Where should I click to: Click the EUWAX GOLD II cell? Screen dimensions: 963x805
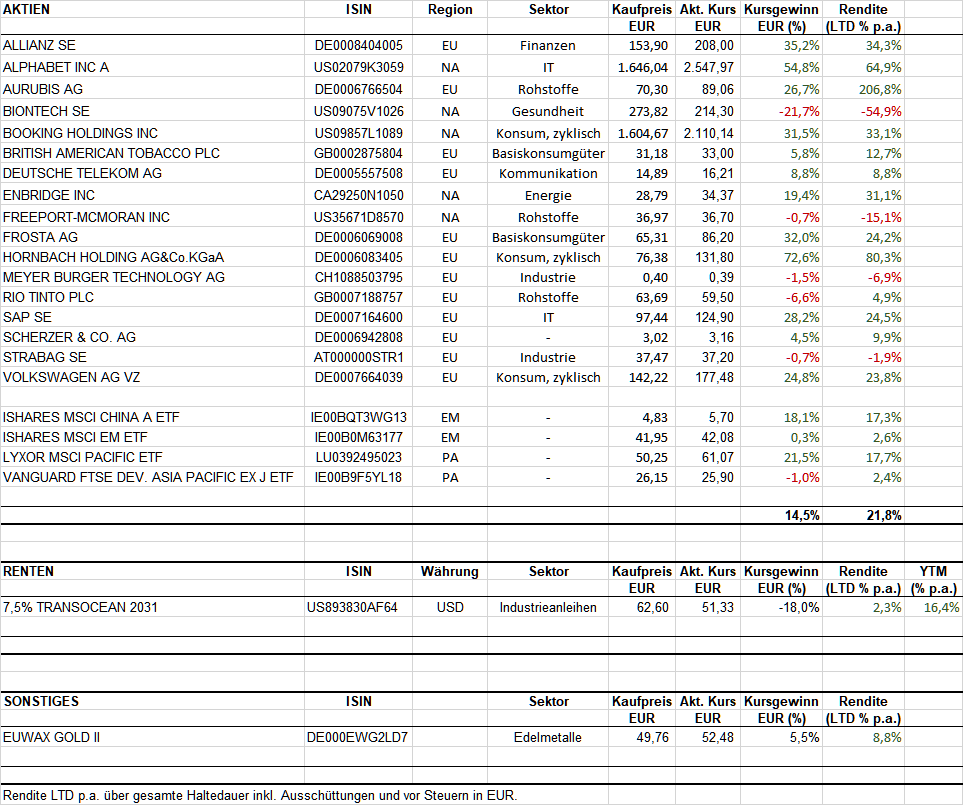(x=152, y=737)
